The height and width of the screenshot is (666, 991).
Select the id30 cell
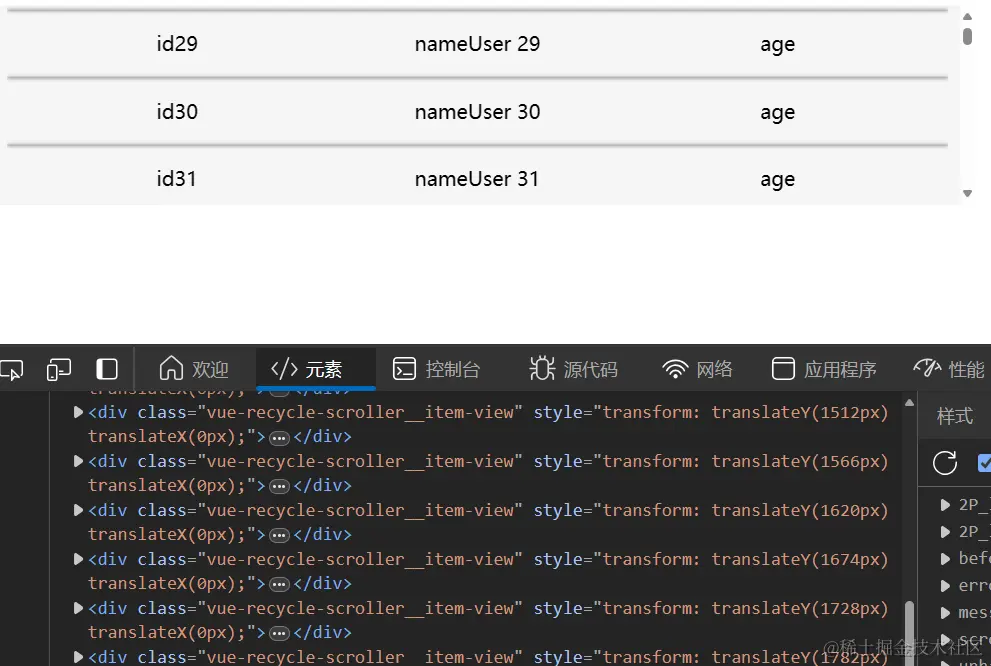coord(177,112)
